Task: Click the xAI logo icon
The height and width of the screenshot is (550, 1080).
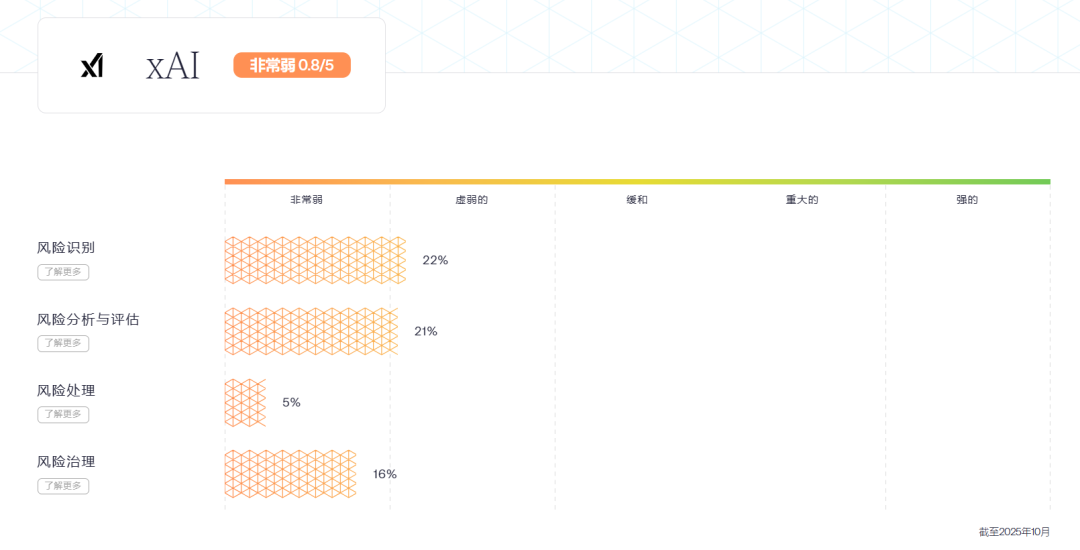Action: [92, 66]
